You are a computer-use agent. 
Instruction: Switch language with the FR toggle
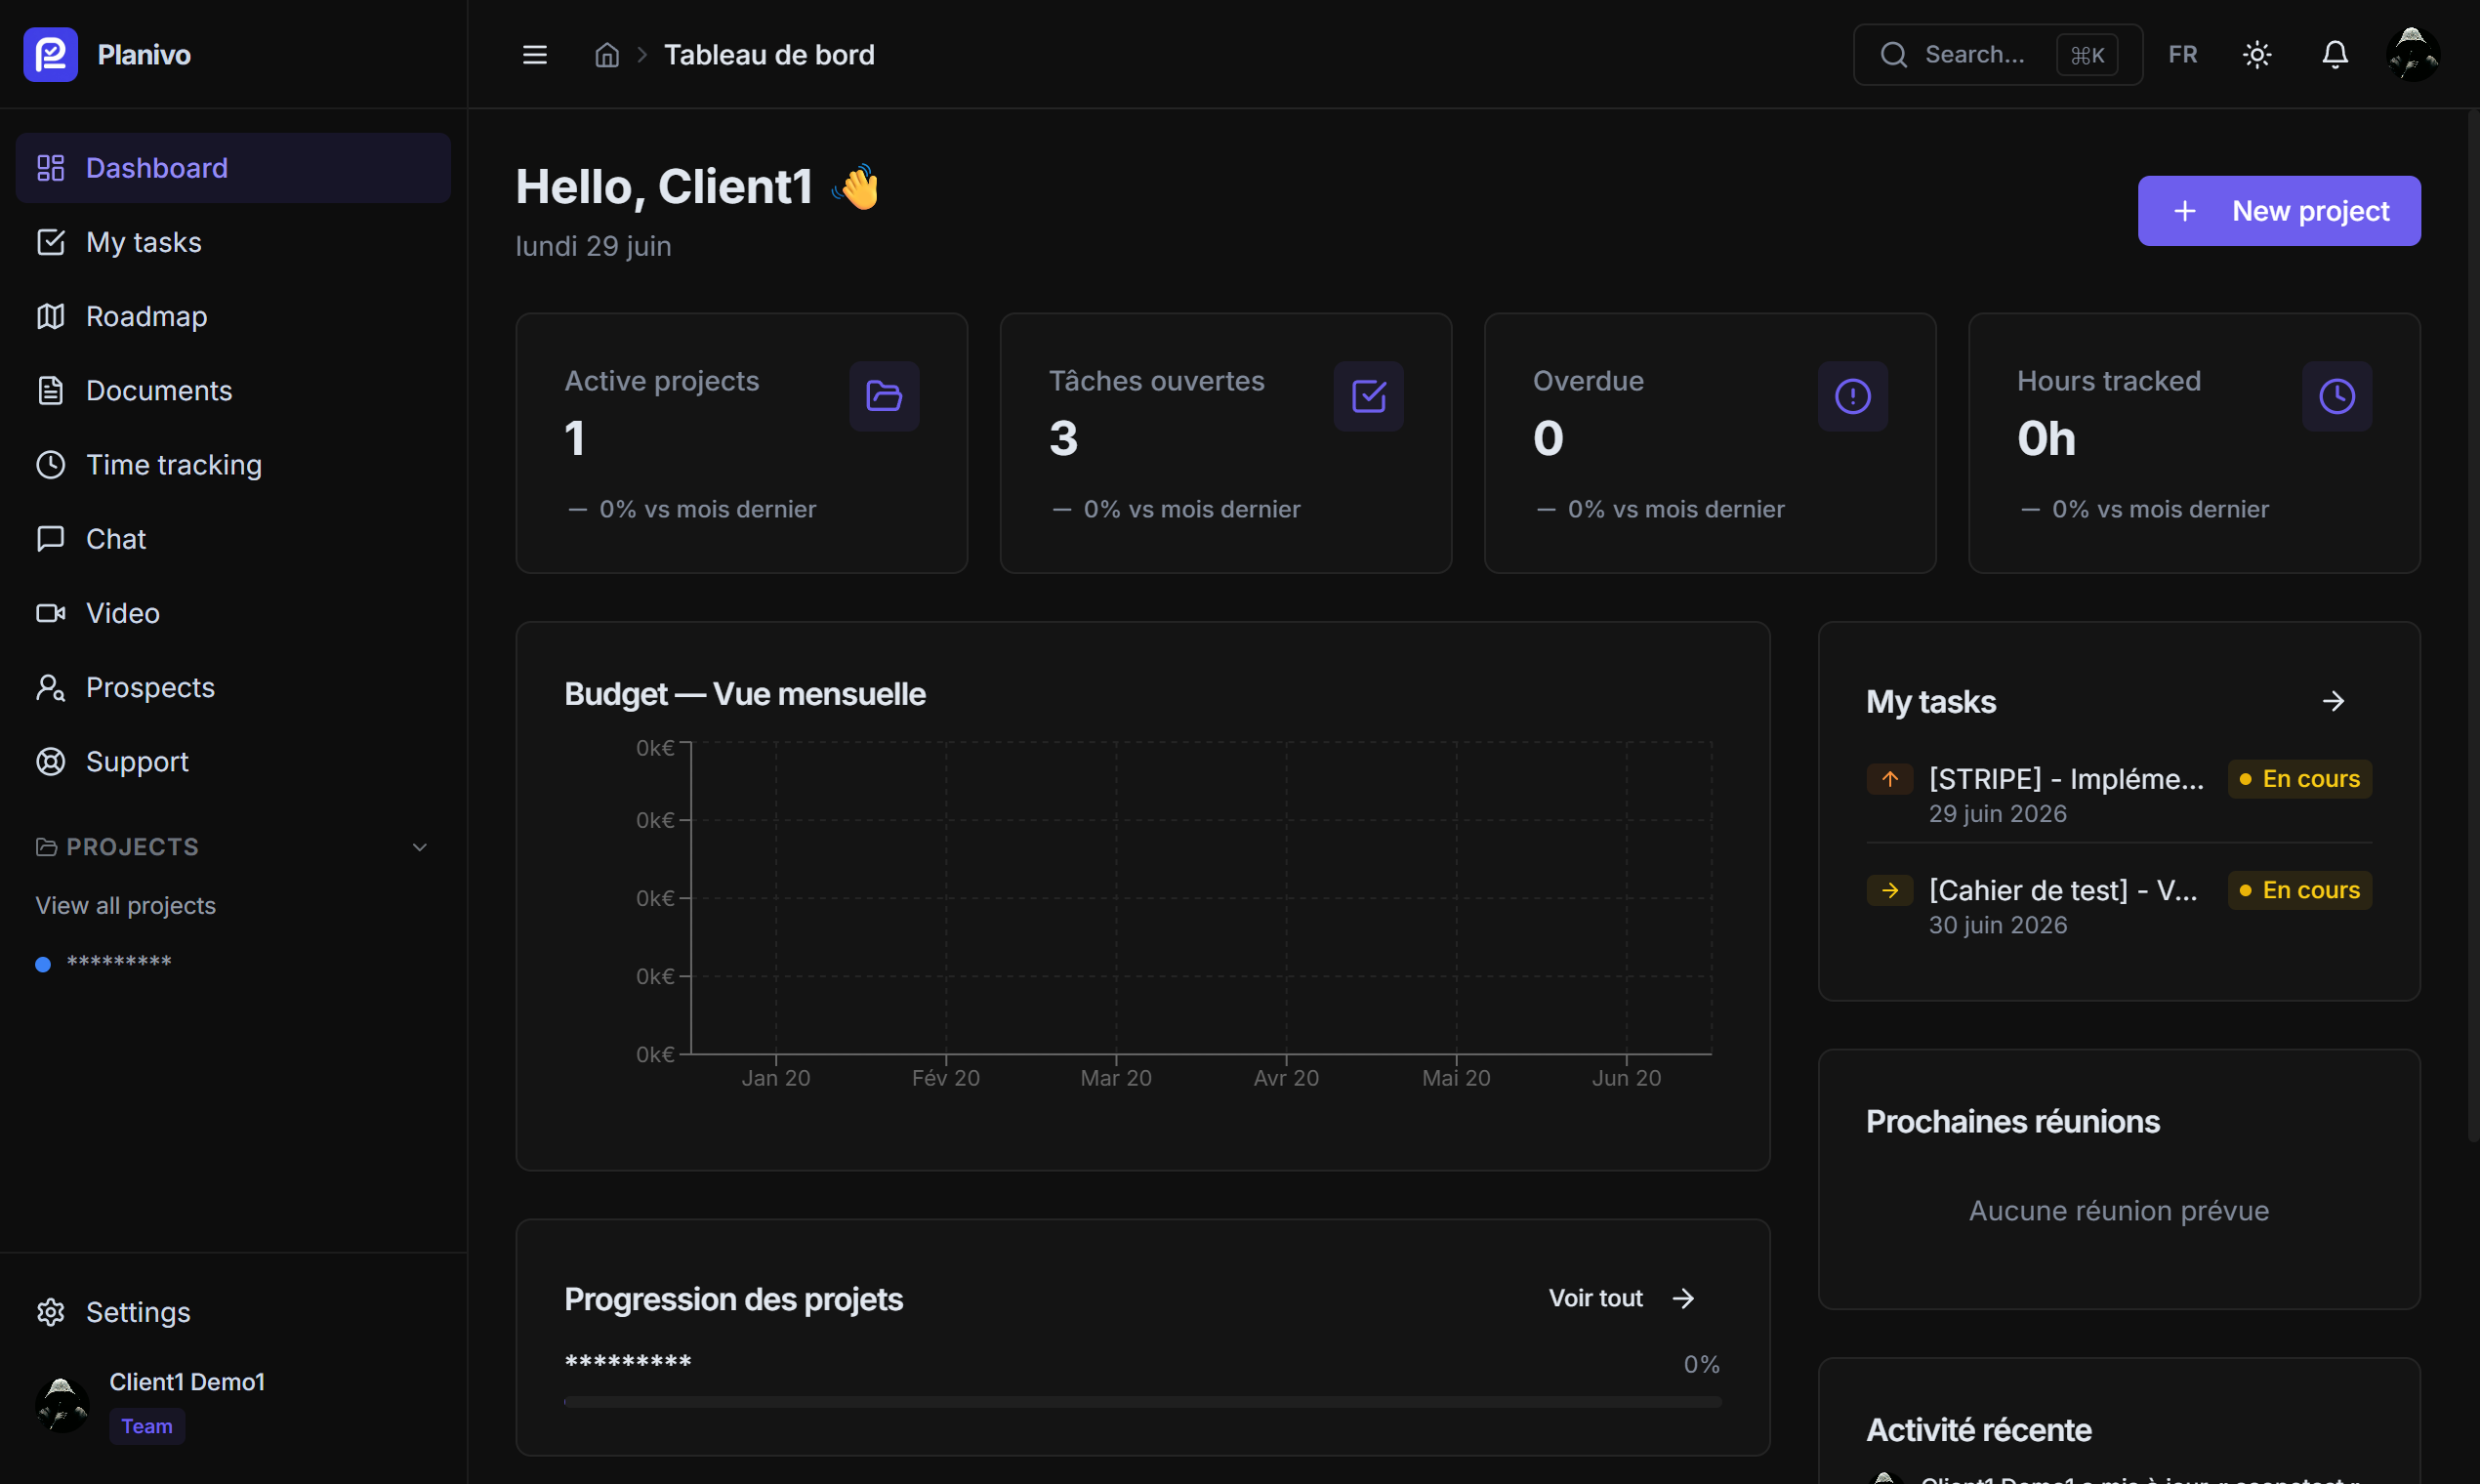(2182, 54)
